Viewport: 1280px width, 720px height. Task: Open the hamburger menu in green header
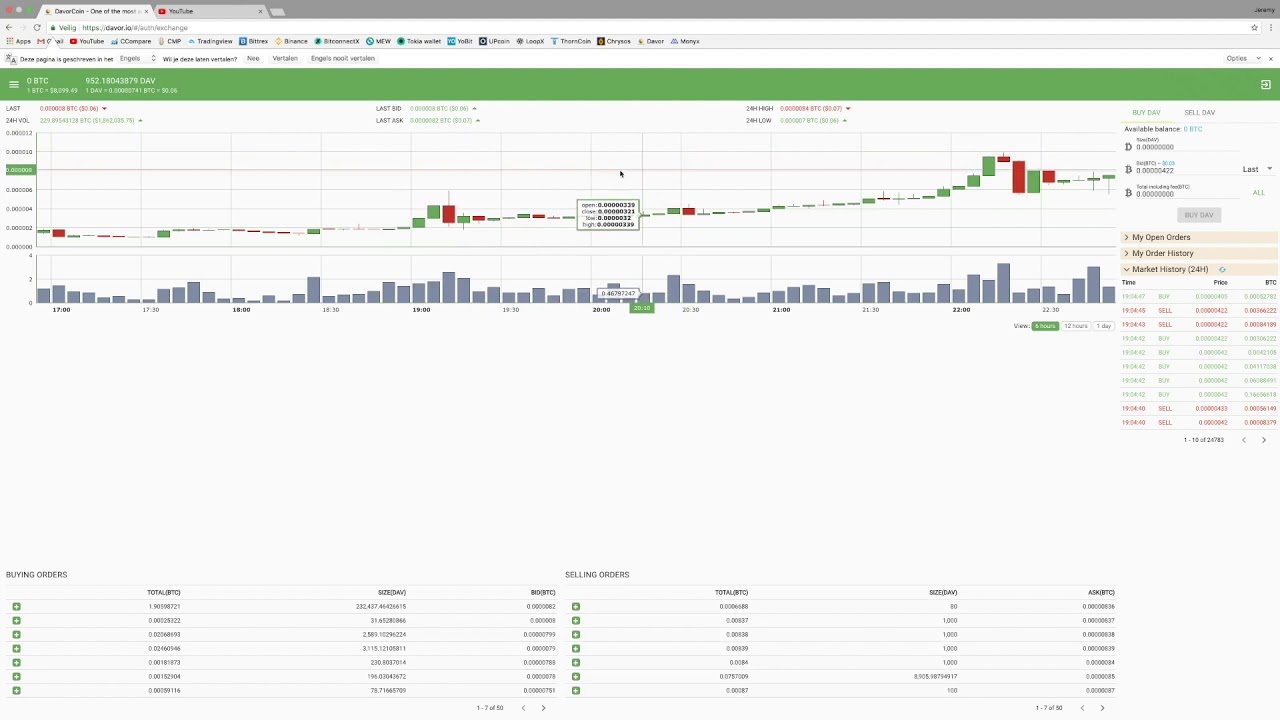pos(14,85)
